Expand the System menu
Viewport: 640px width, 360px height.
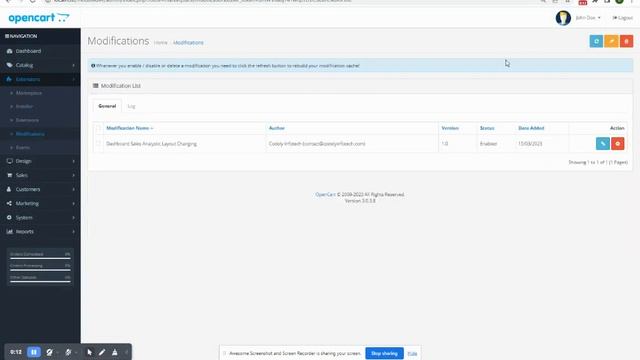[x=40, y=218]
